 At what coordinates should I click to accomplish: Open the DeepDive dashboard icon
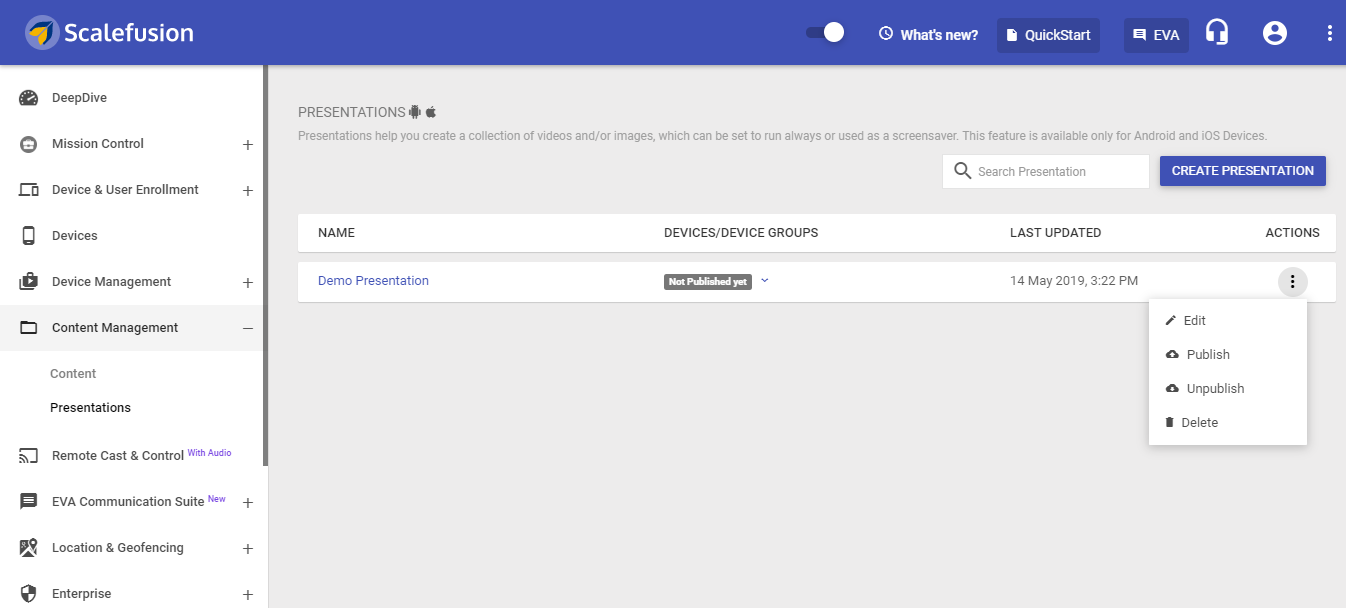tap(28, 98)
